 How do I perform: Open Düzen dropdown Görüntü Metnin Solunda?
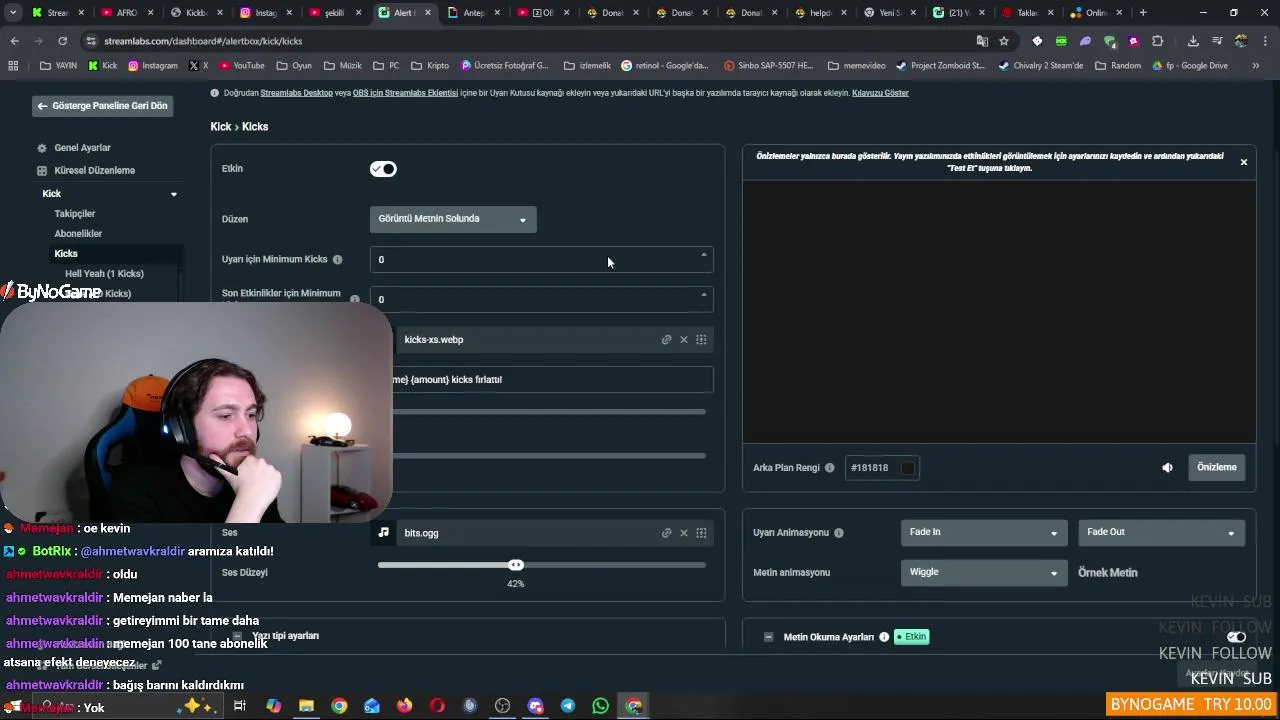click(453, 219)
